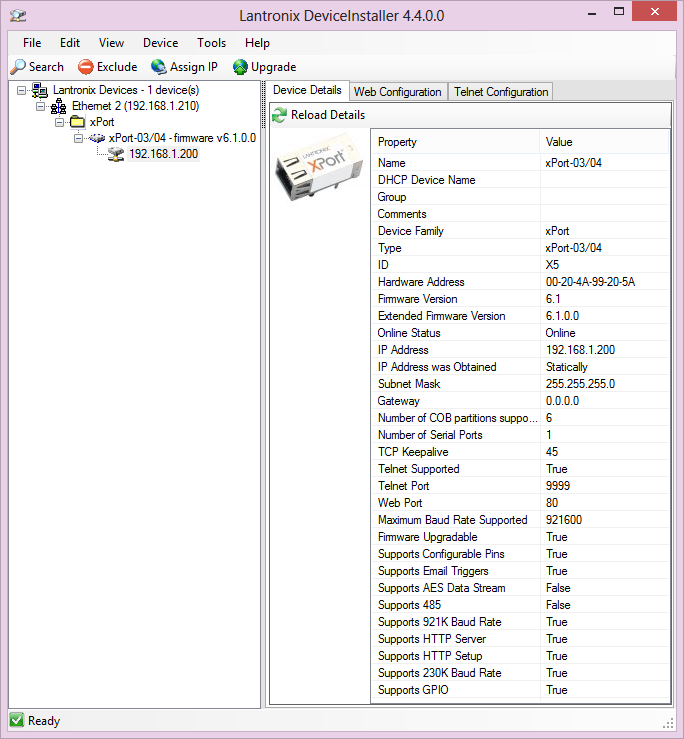Click the Search magnifier icon

(18, 67)
